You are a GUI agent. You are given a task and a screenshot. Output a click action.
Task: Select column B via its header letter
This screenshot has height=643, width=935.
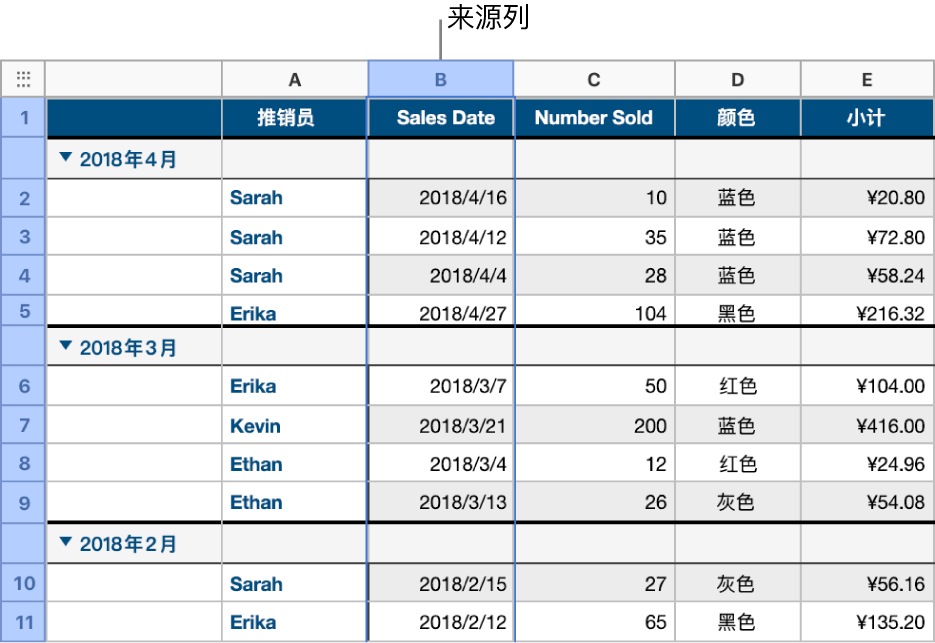click(x=440, y=78)
